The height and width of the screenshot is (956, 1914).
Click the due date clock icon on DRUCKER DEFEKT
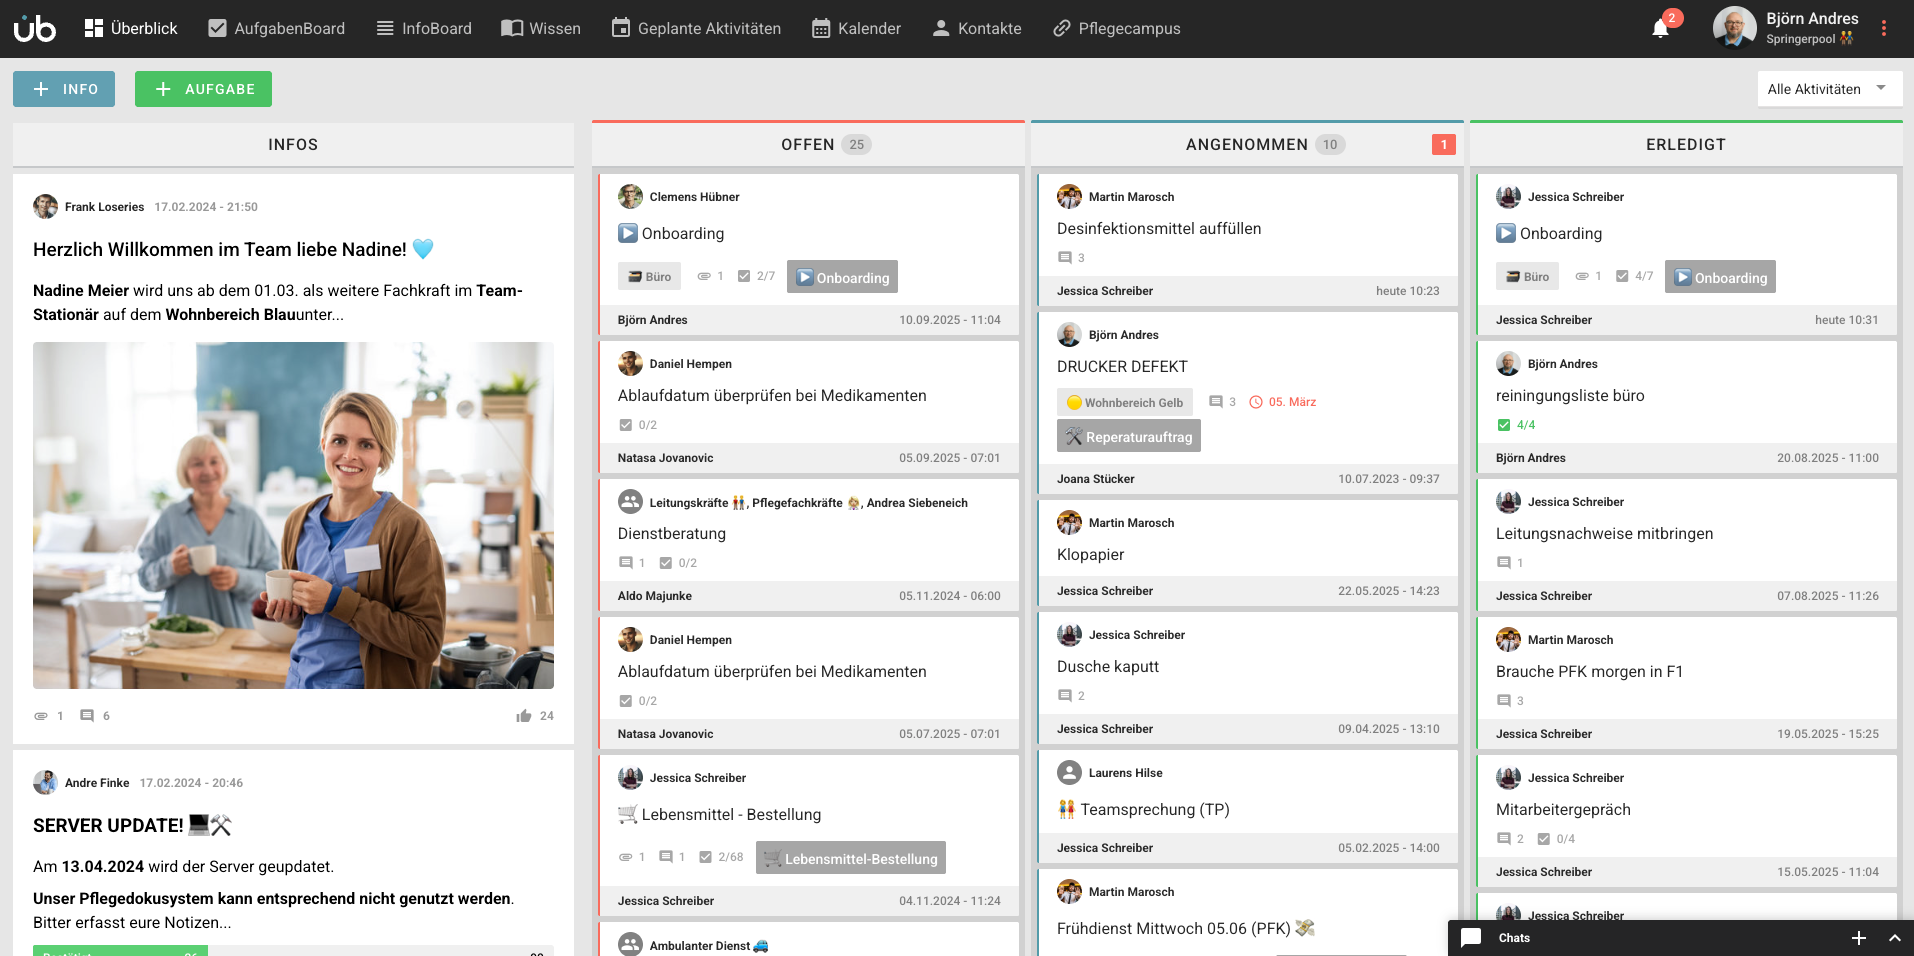pos(1256,402)
